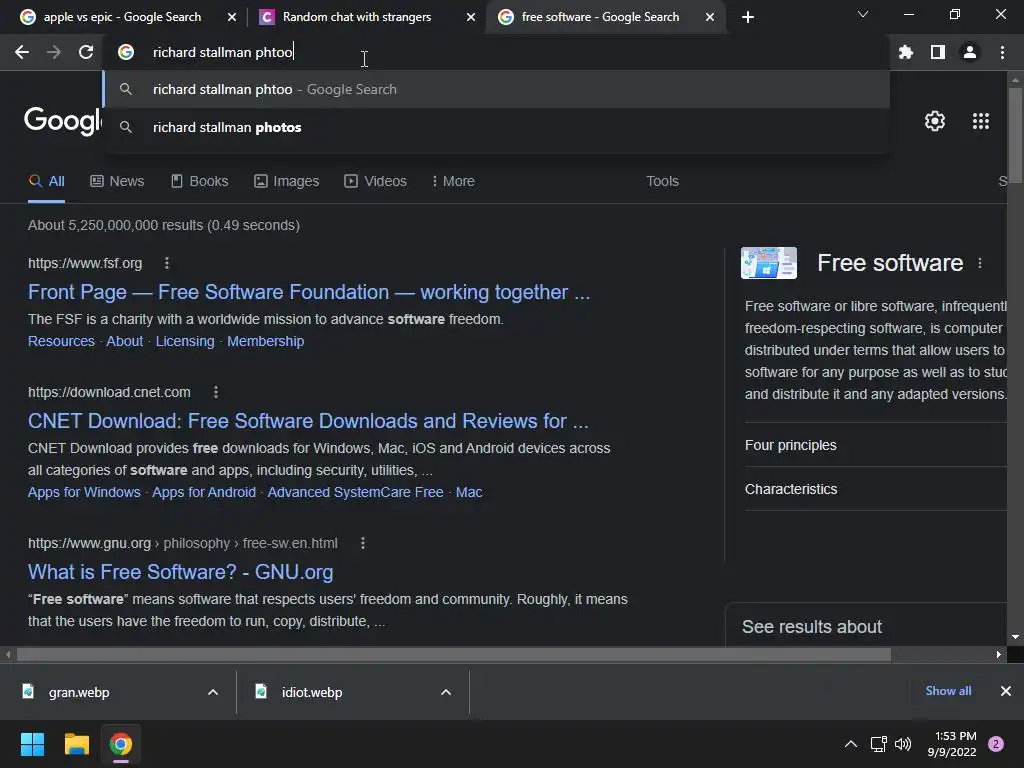Select the All results tab
This screenshot has width=1024, height=768.
click(x=46, y=182)
